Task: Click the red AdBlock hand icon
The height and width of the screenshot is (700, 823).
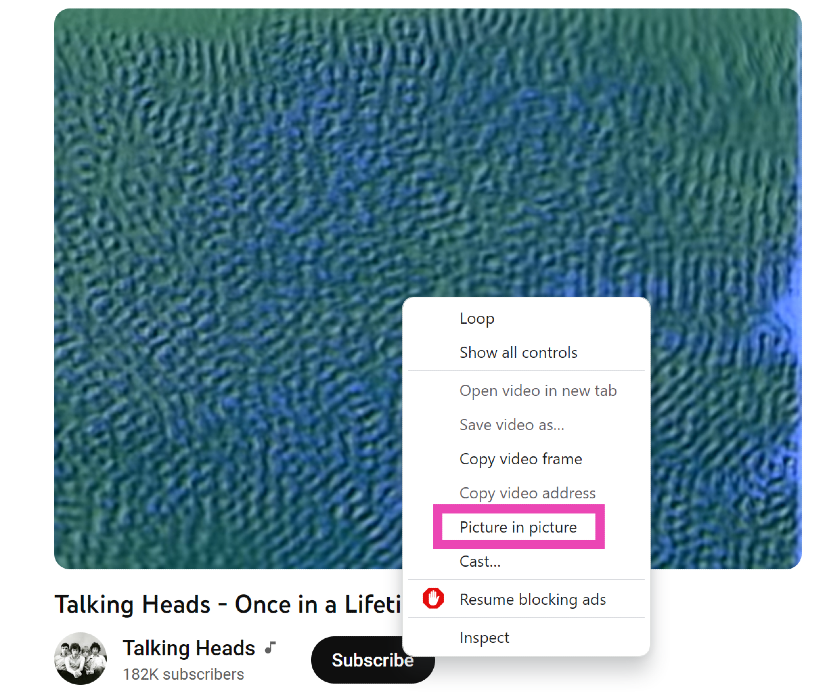Action: coord(433,598)
